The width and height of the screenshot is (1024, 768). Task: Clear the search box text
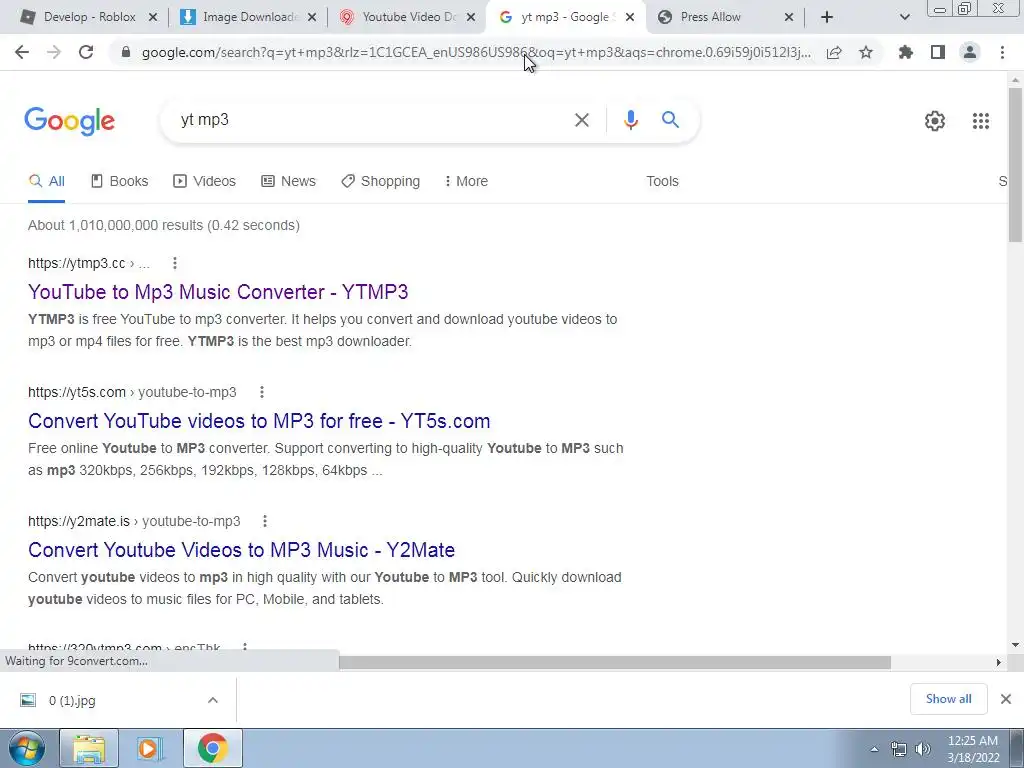(x=581, y=120)
